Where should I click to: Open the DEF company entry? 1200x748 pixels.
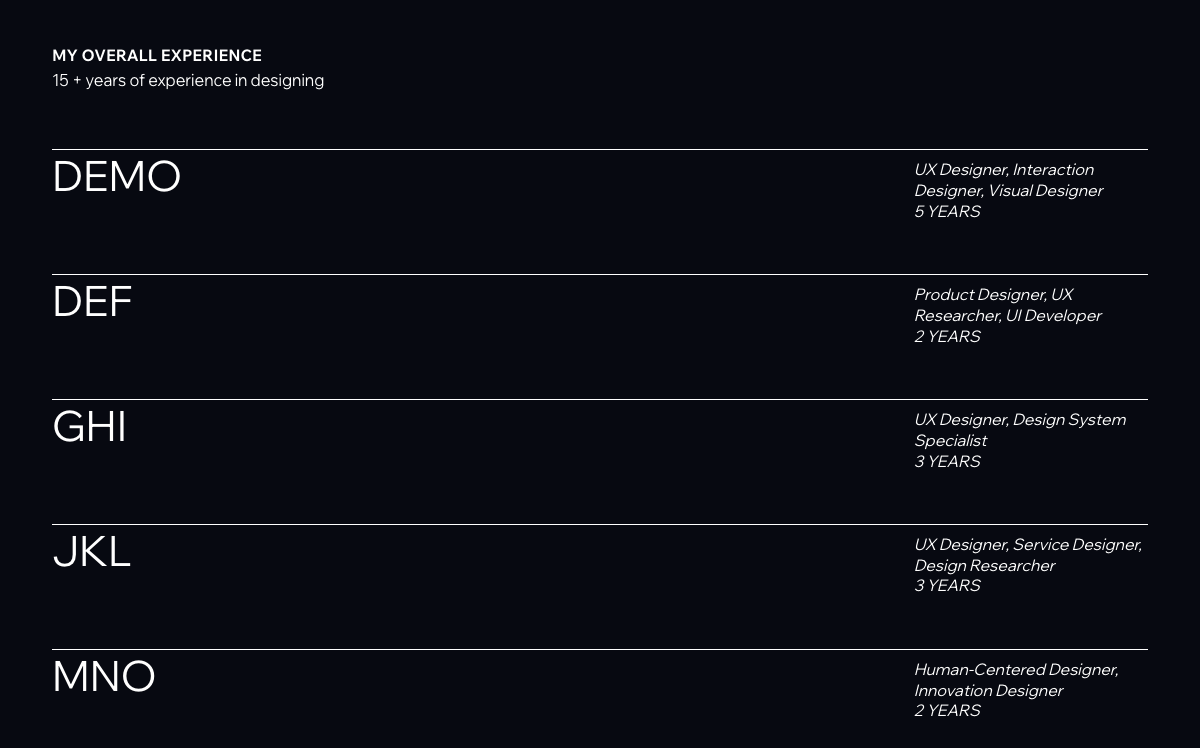[x=92, y=302]
